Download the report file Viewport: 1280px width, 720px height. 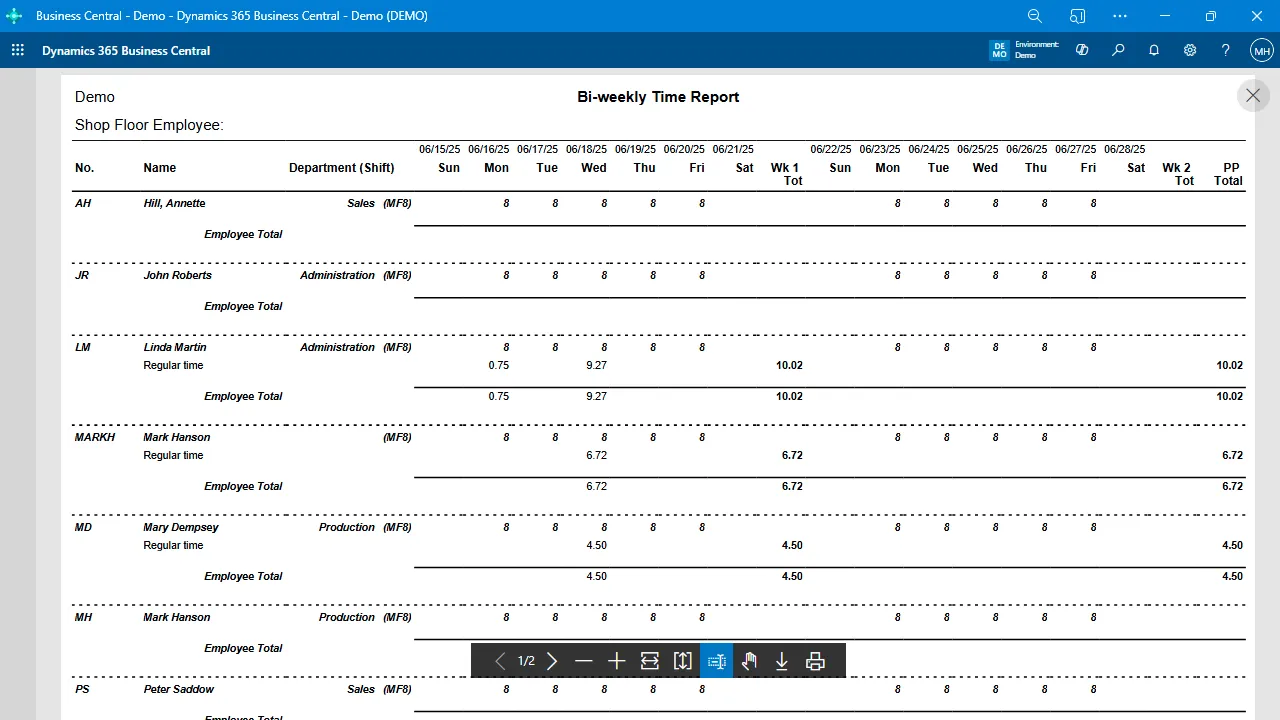tap(782, 661)
